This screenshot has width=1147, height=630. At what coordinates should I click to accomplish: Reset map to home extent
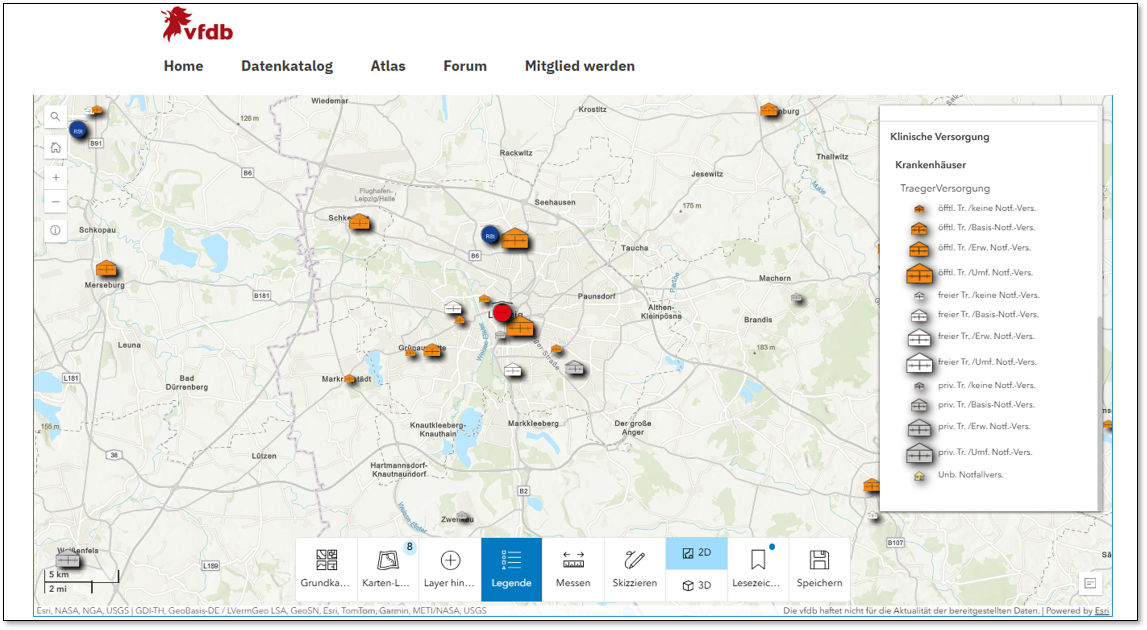[x=55, y=148]
